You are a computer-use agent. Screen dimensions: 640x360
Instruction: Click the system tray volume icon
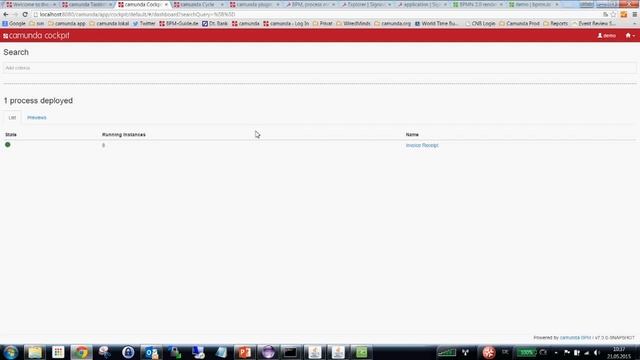coord(596,352)
